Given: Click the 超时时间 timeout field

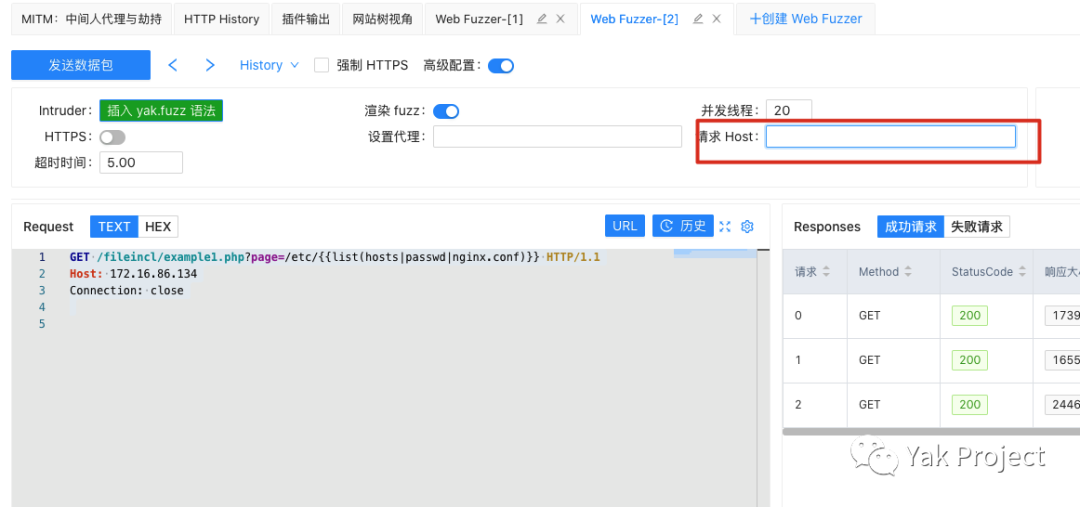Looking at the screenshot, I should coord(141,163).
